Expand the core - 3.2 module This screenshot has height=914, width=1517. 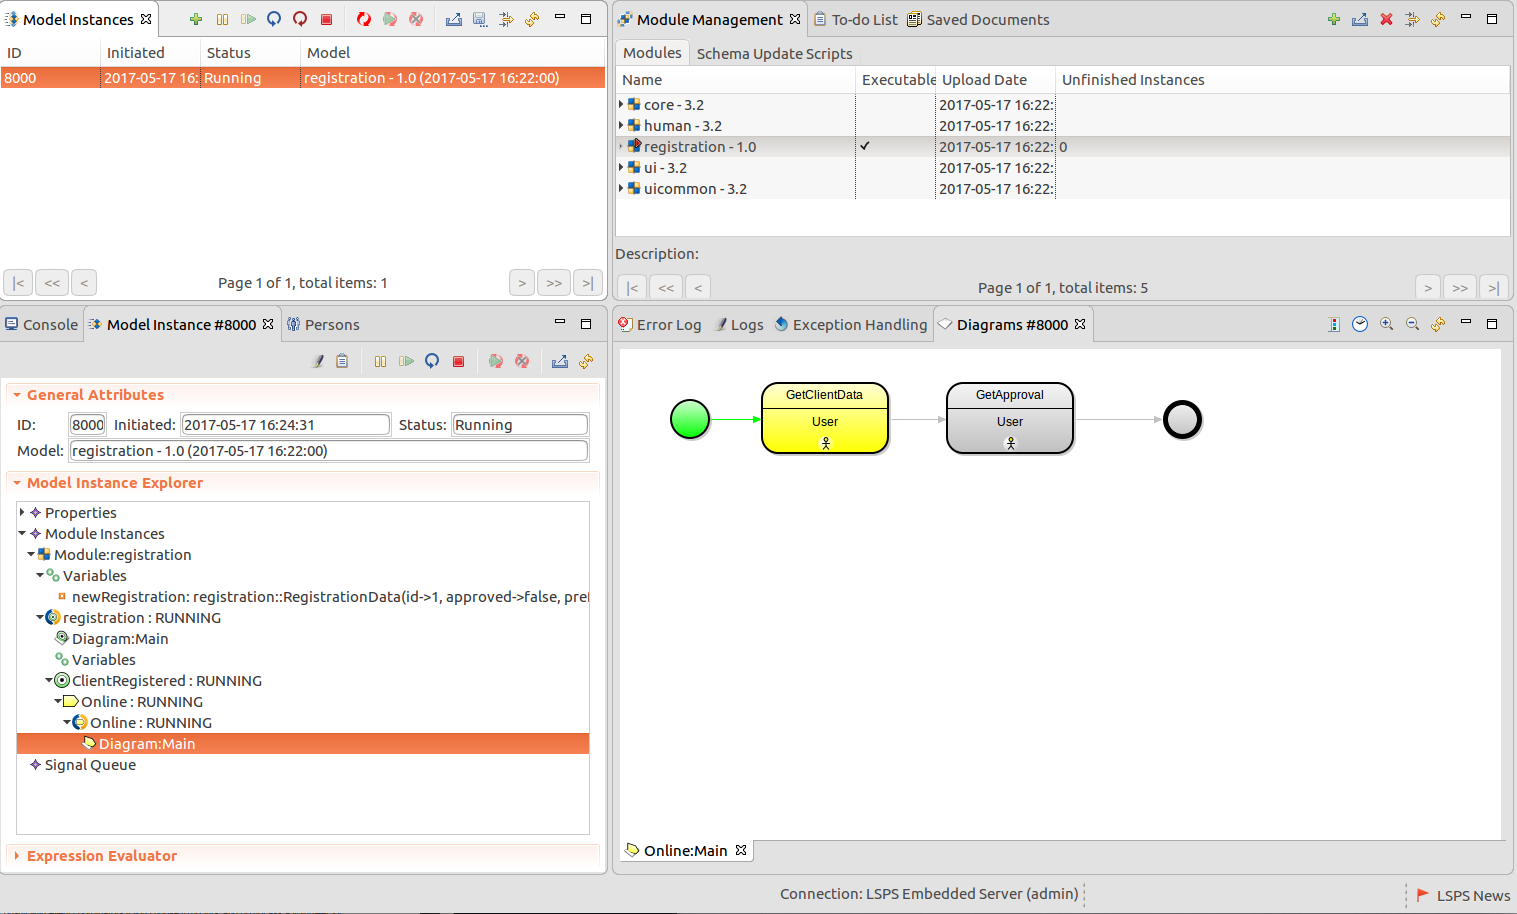pyautogui.click(x=621, y=104)
